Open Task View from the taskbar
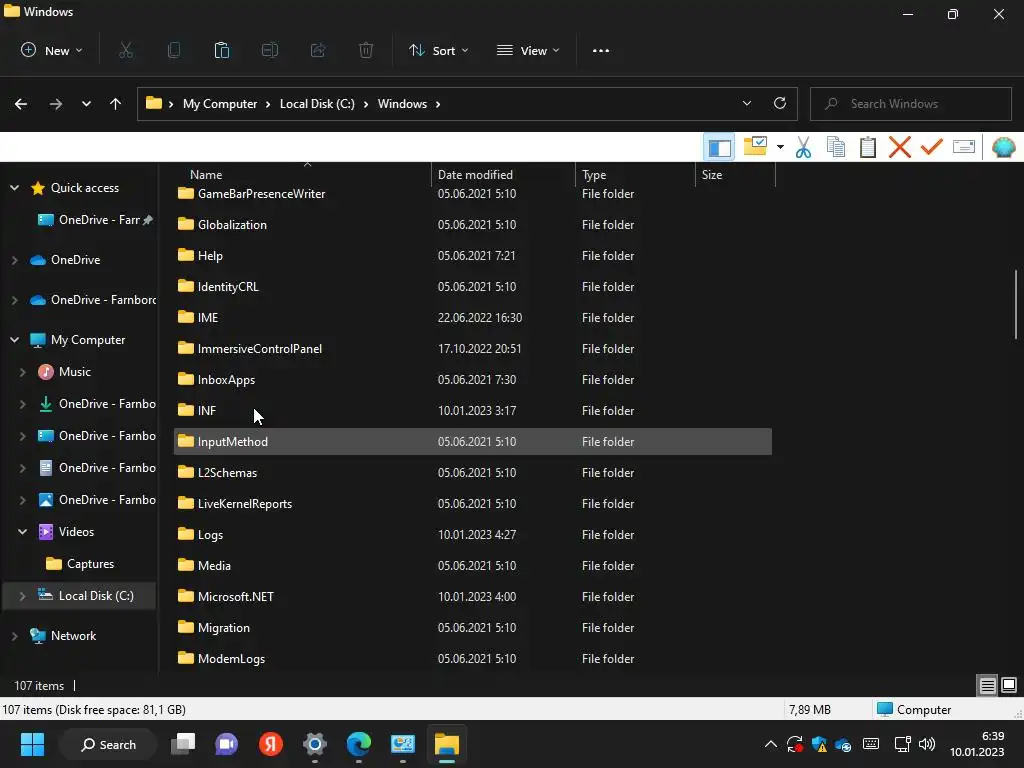Viewport: 1024px width, 768px height. pyautogui.click(x=183, y=744)
